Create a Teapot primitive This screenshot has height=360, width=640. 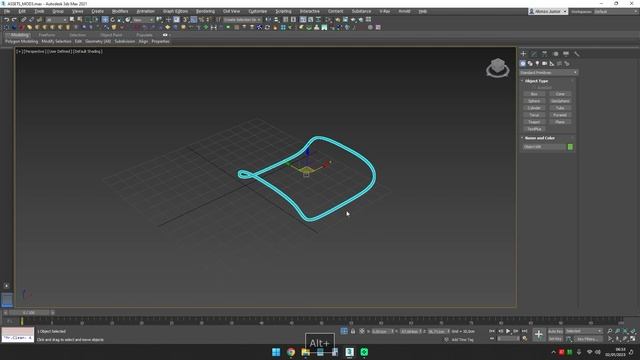[534, 122]
